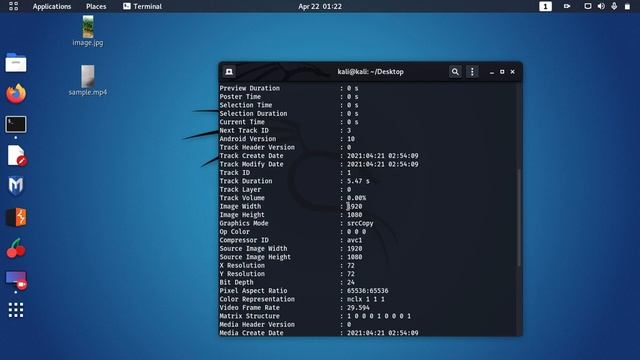Click the Track Duration value 5.47 s
Viewport: 640px width, 360px height.
[358, 181]
